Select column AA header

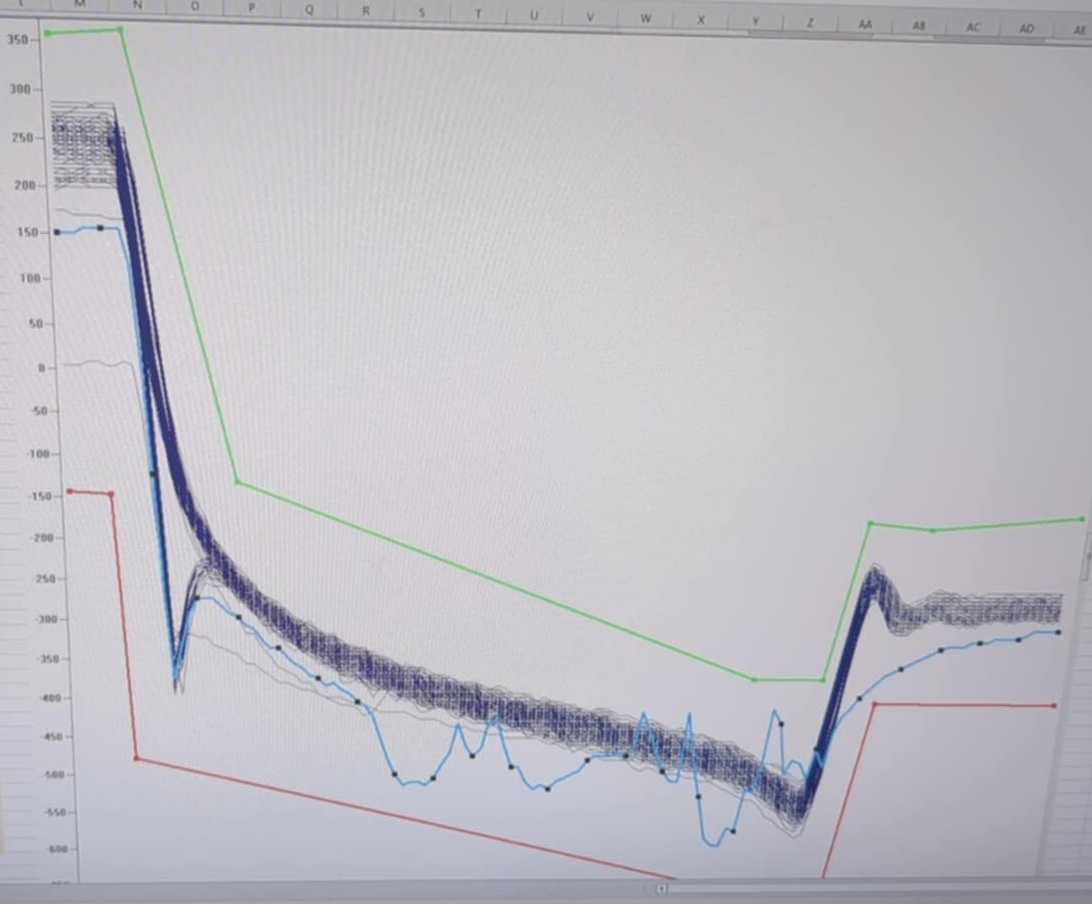865,24
